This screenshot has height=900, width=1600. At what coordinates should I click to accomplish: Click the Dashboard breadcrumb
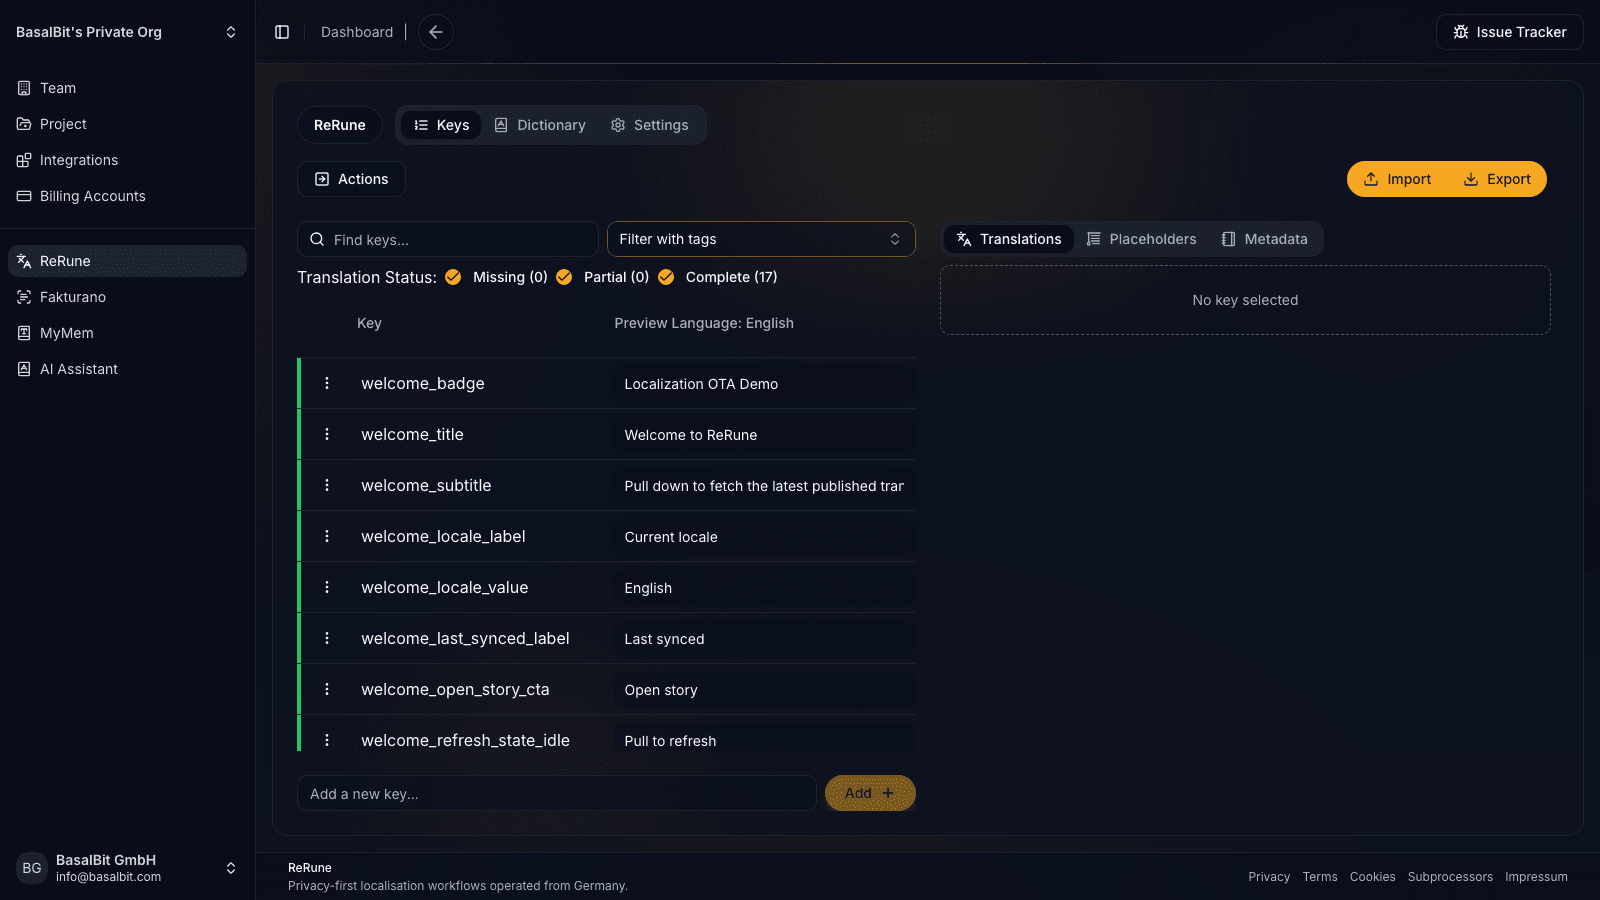click(x=357, y=32)
